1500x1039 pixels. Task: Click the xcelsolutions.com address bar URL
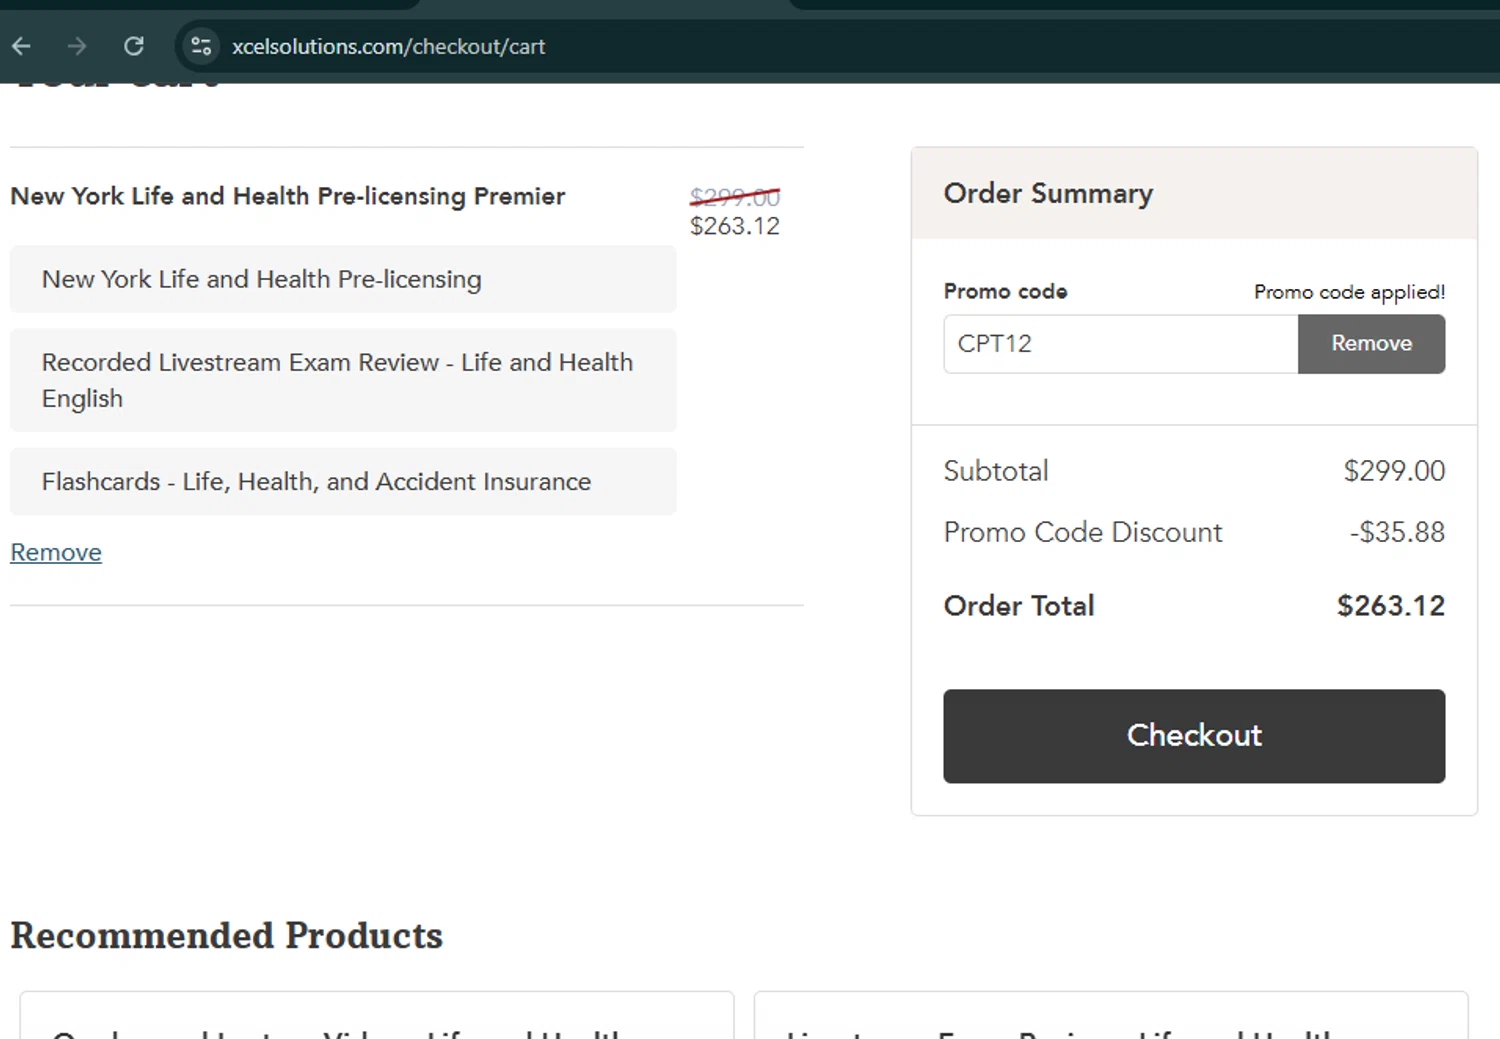(x=388, y=47)
